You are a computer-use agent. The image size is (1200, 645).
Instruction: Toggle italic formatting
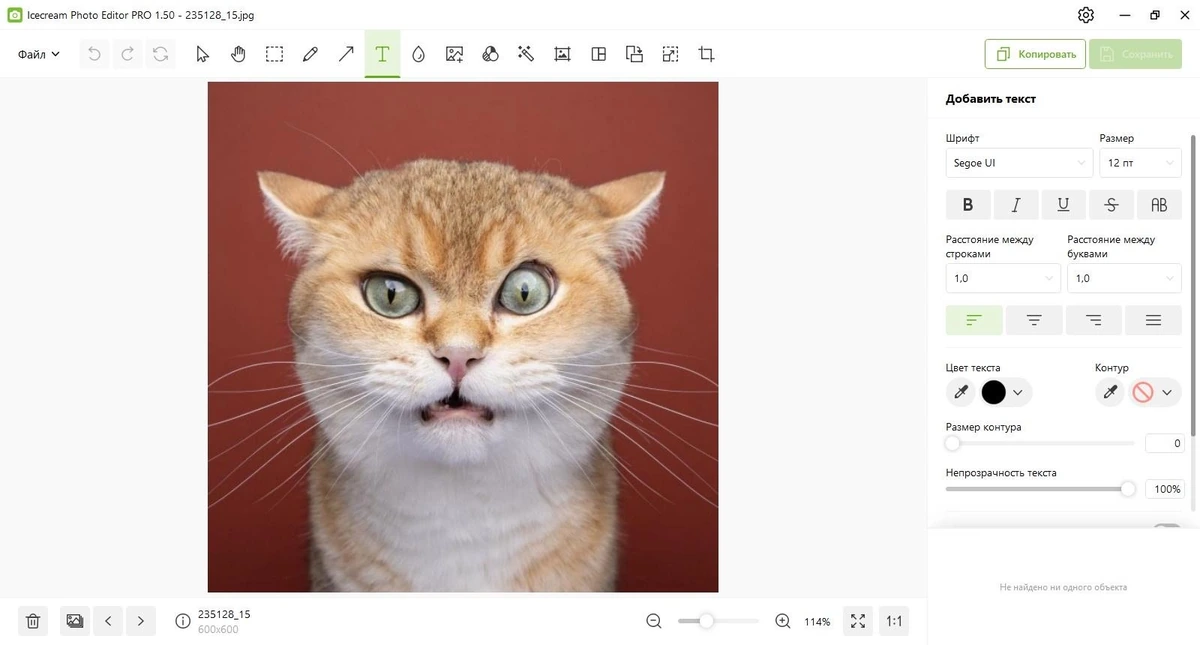(x=1016, y=205)
